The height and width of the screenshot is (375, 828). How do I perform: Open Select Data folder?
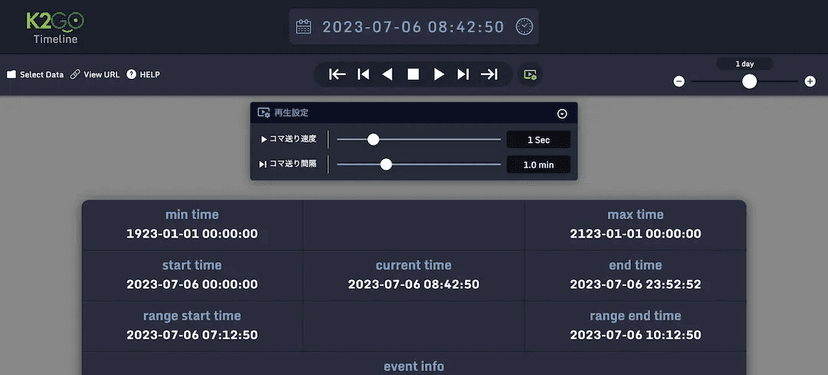(35, 74)
